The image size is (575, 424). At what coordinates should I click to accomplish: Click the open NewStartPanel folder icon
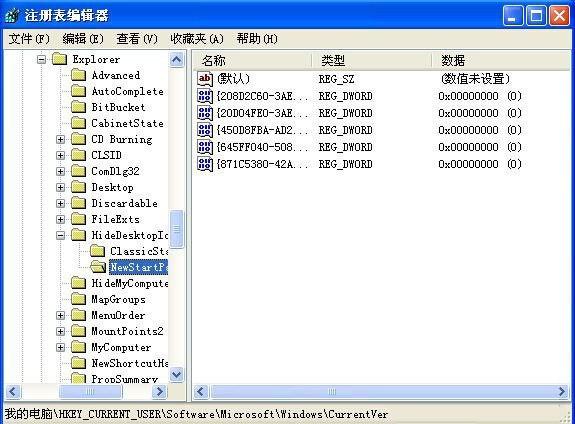(98, 267)
